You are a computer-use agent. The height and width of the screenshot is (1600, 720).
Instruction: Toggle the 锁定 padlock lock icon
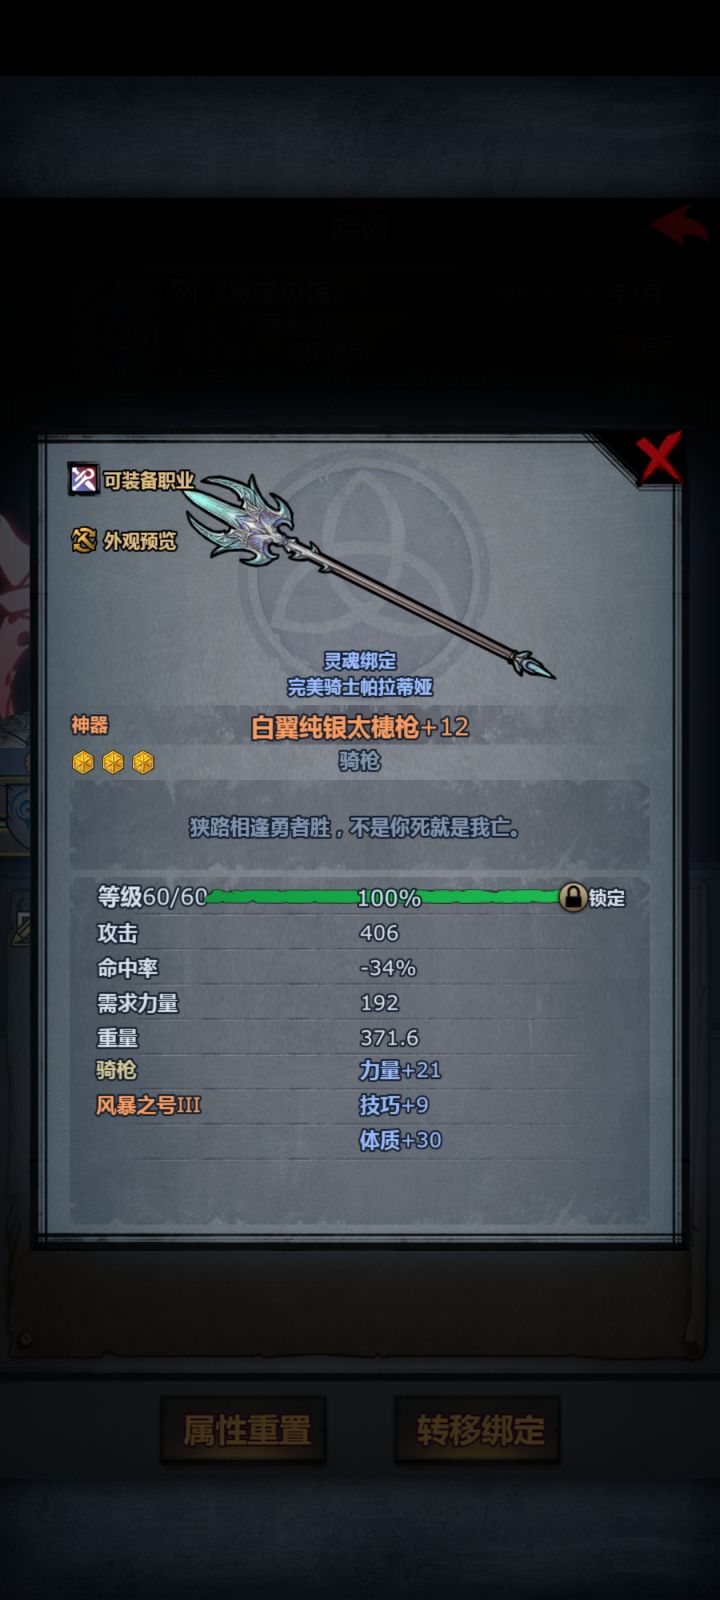(572, 896)
